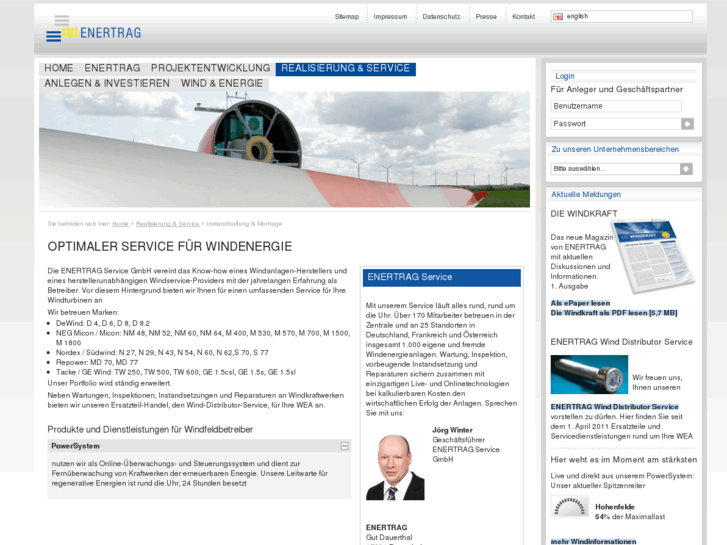Open Die Windkraft als PDF lesen link
727x545 pixels.
click(x=614, y=313)
